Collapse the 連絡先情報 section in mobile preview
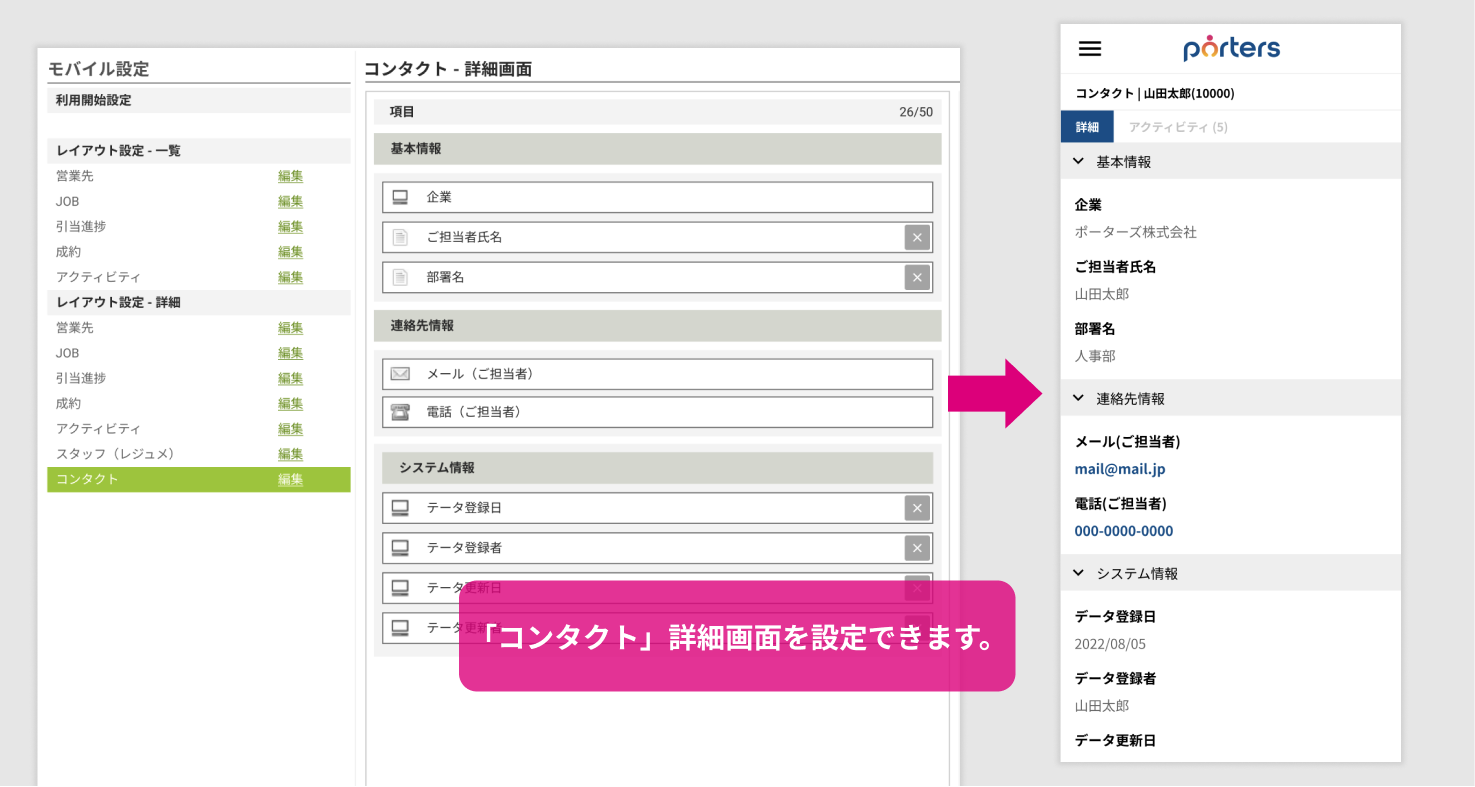This screenshot has height=787, width=1475. click(1078, 398)
